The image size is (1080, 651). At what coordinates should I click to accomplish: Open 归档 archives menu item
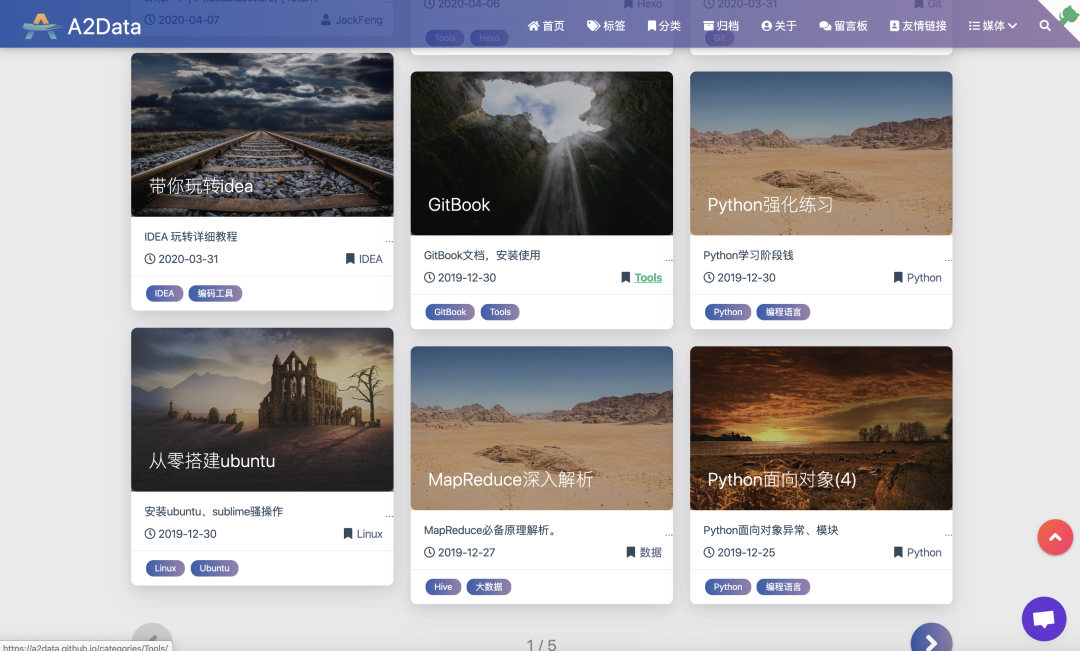pyautogui.click(x=721, y=25)
